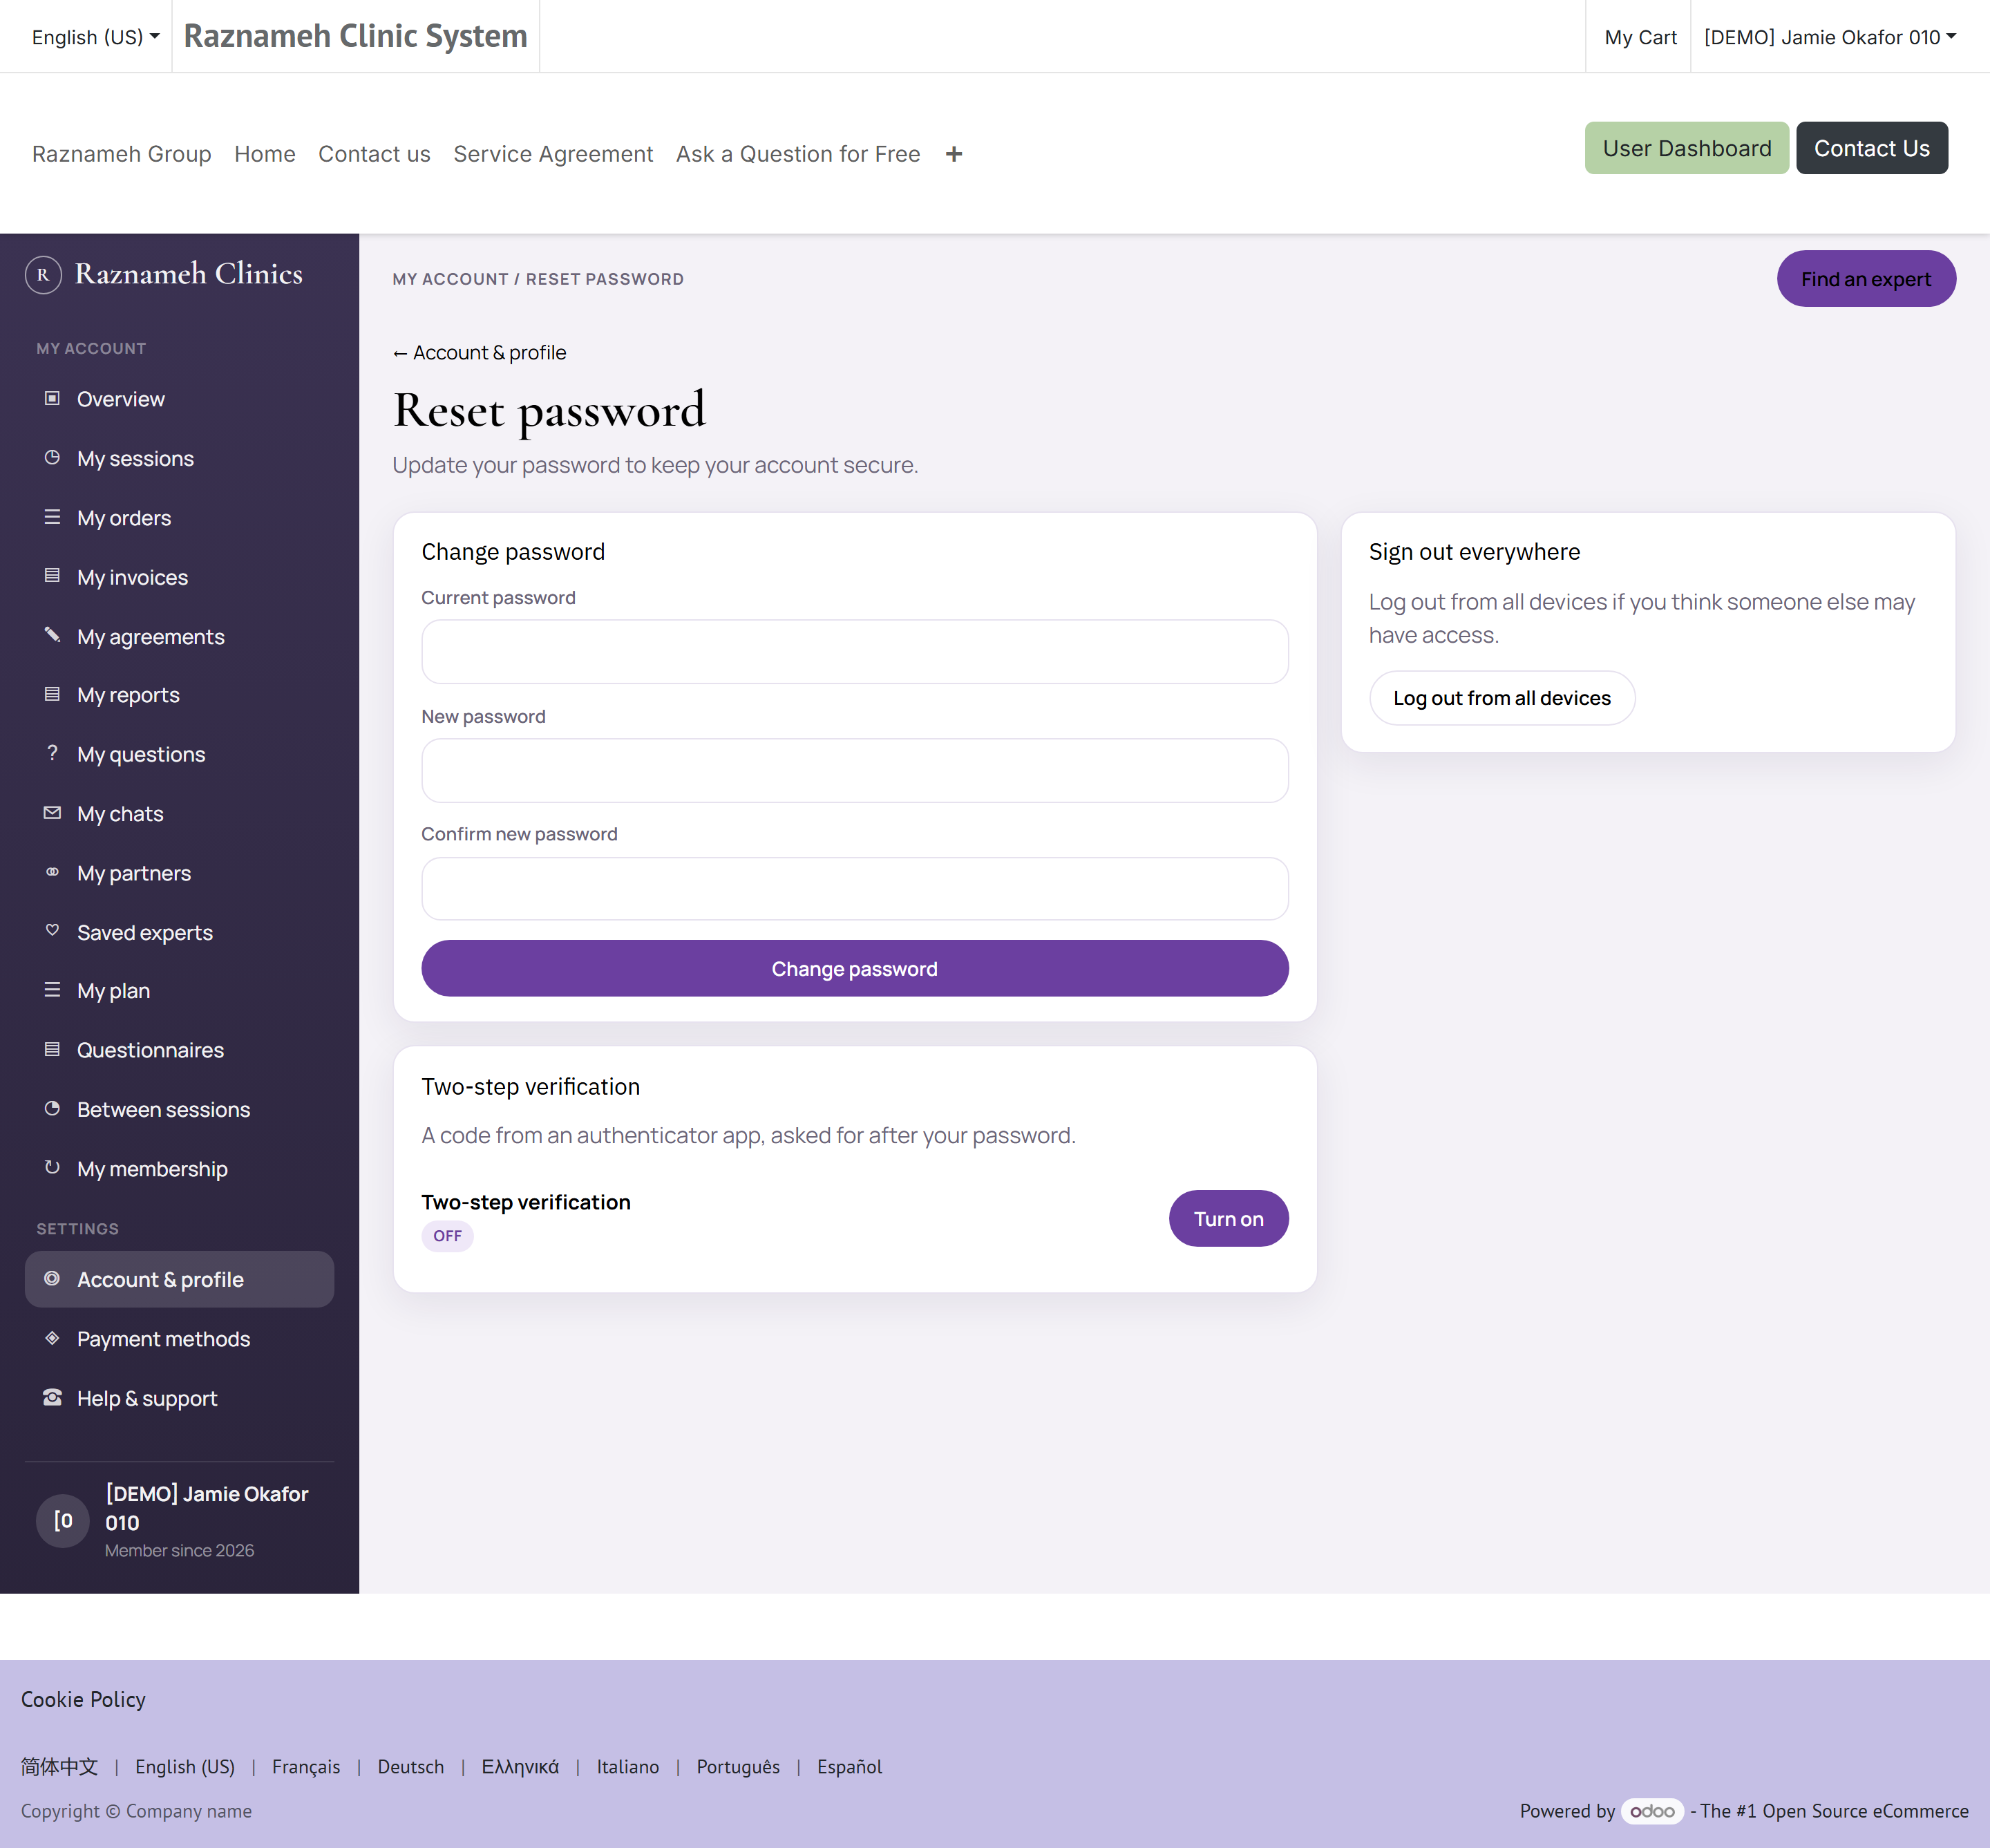Open My Cart in header
The image size is (1990, 1848).
1640,37
